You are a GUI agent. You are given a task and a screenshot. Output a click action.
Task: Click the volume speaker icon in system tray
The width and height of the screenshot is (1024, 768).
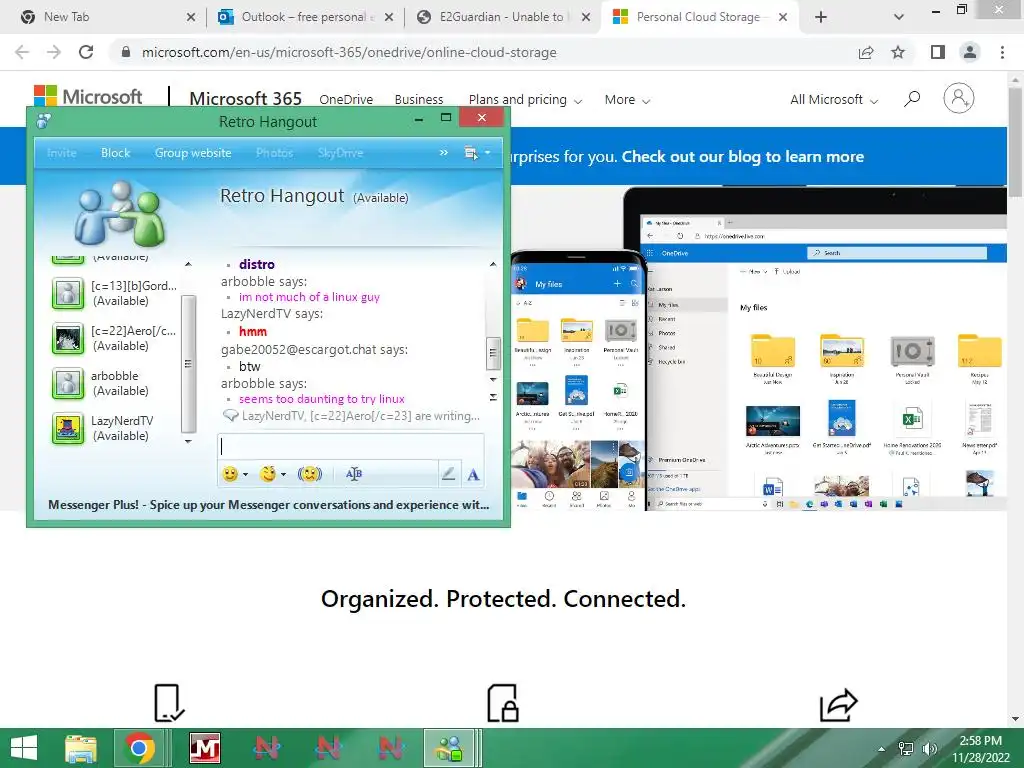click(x=930, y=748)
